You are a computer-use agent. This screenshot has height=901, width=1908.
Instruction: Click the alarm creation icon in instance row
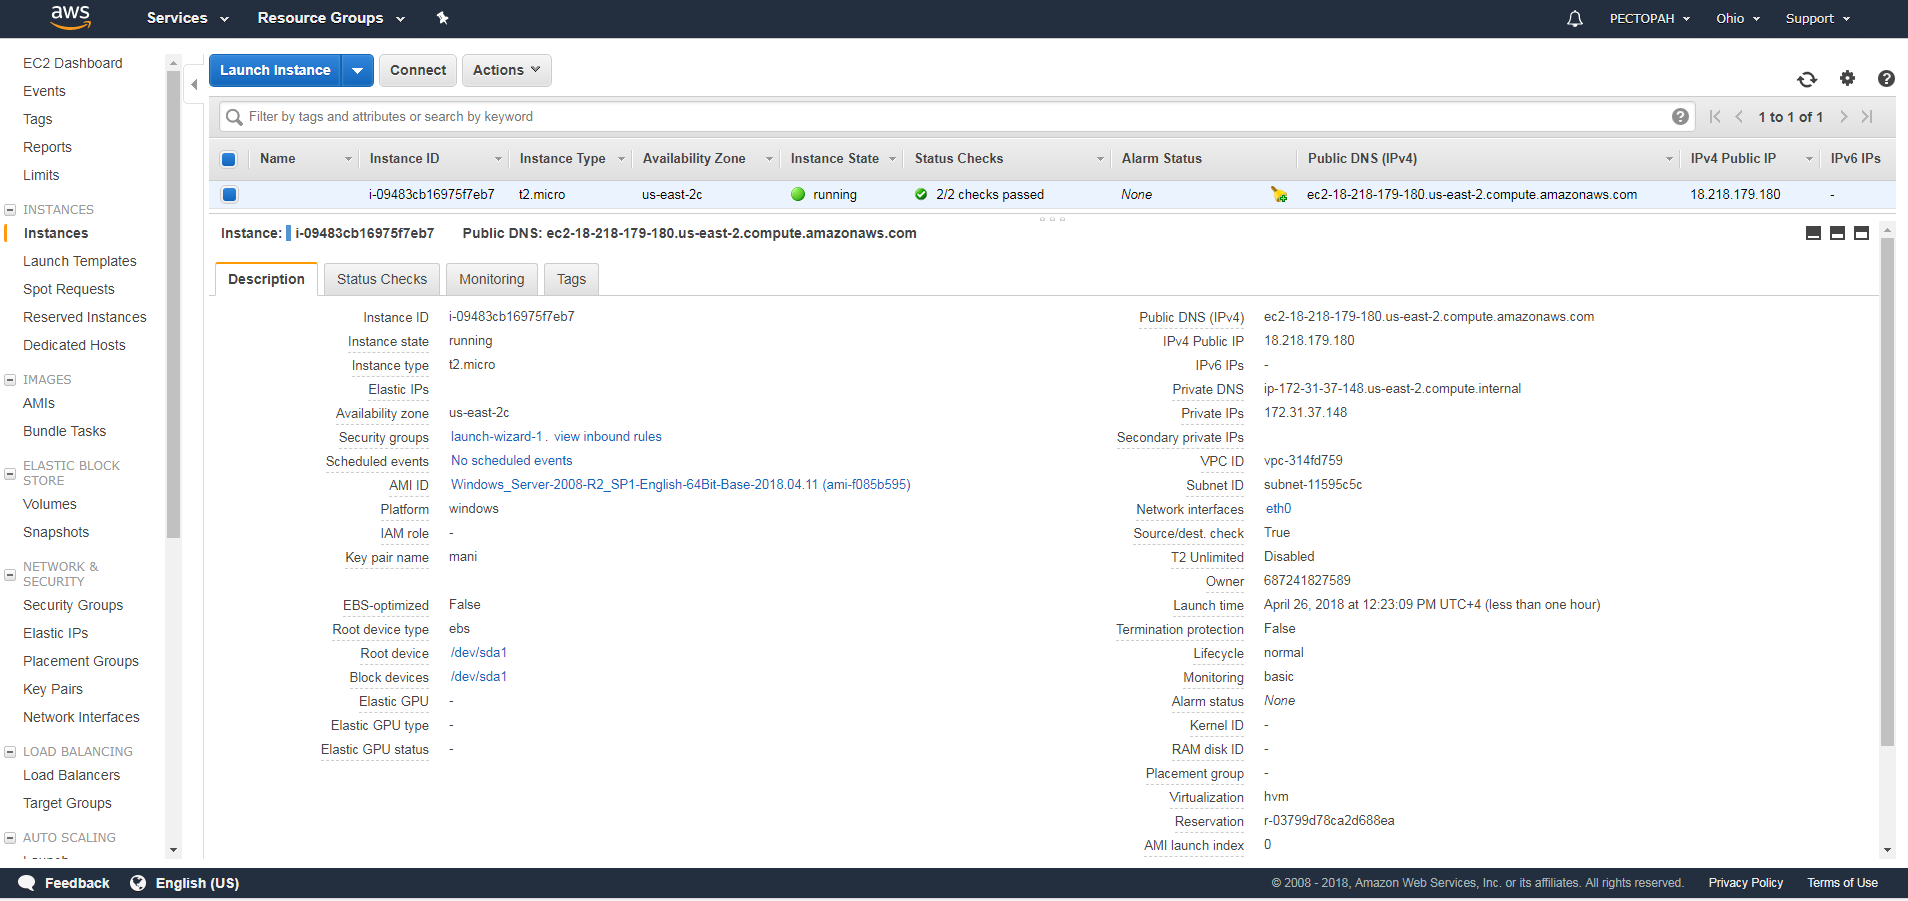tap(1279, 194)
